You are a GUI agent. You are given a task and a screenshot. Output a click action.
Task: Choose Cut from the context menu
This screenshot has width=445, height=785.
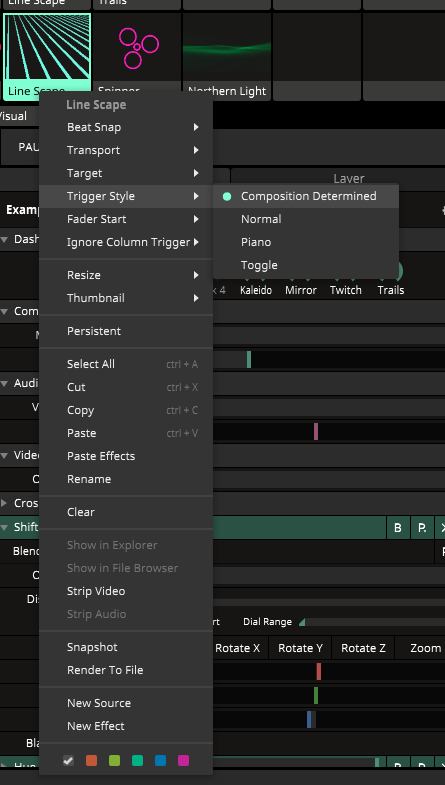(126, 387)
